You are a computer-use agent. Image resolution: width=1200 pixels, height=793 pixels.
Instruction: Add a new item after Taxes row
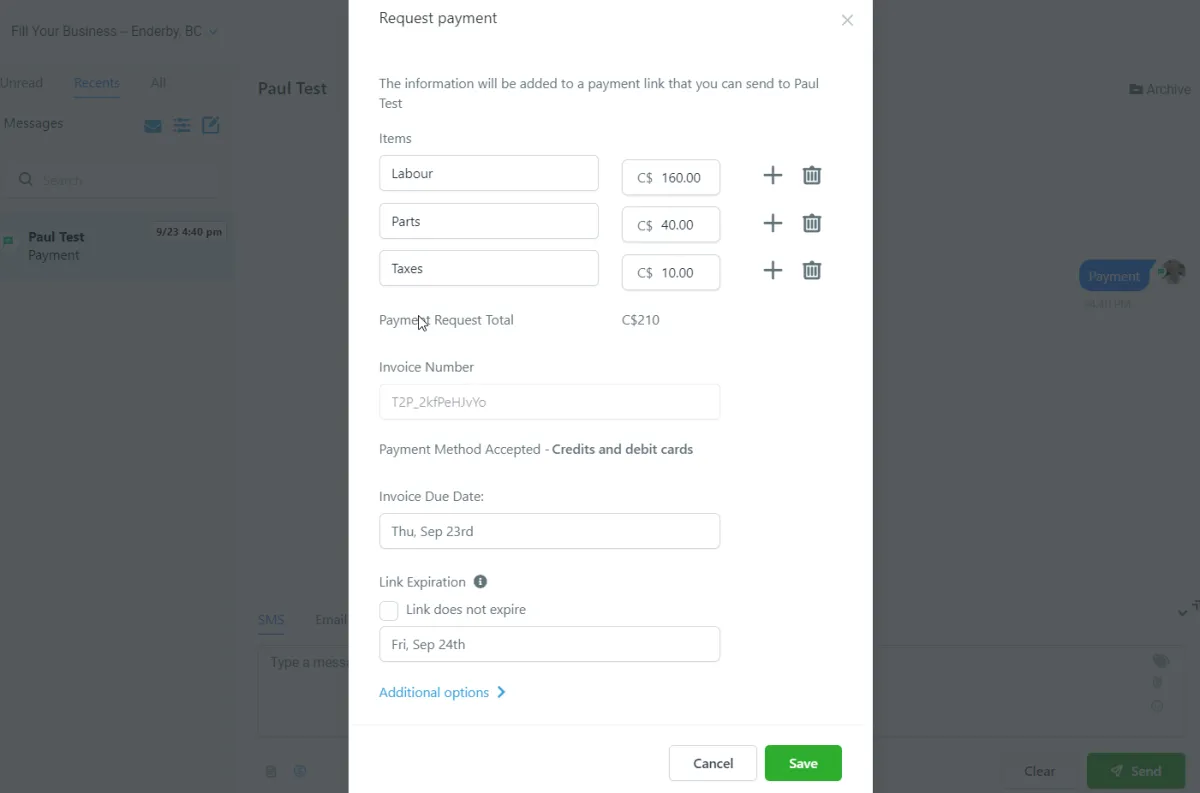pyautogui.click(x=772, y=270)
